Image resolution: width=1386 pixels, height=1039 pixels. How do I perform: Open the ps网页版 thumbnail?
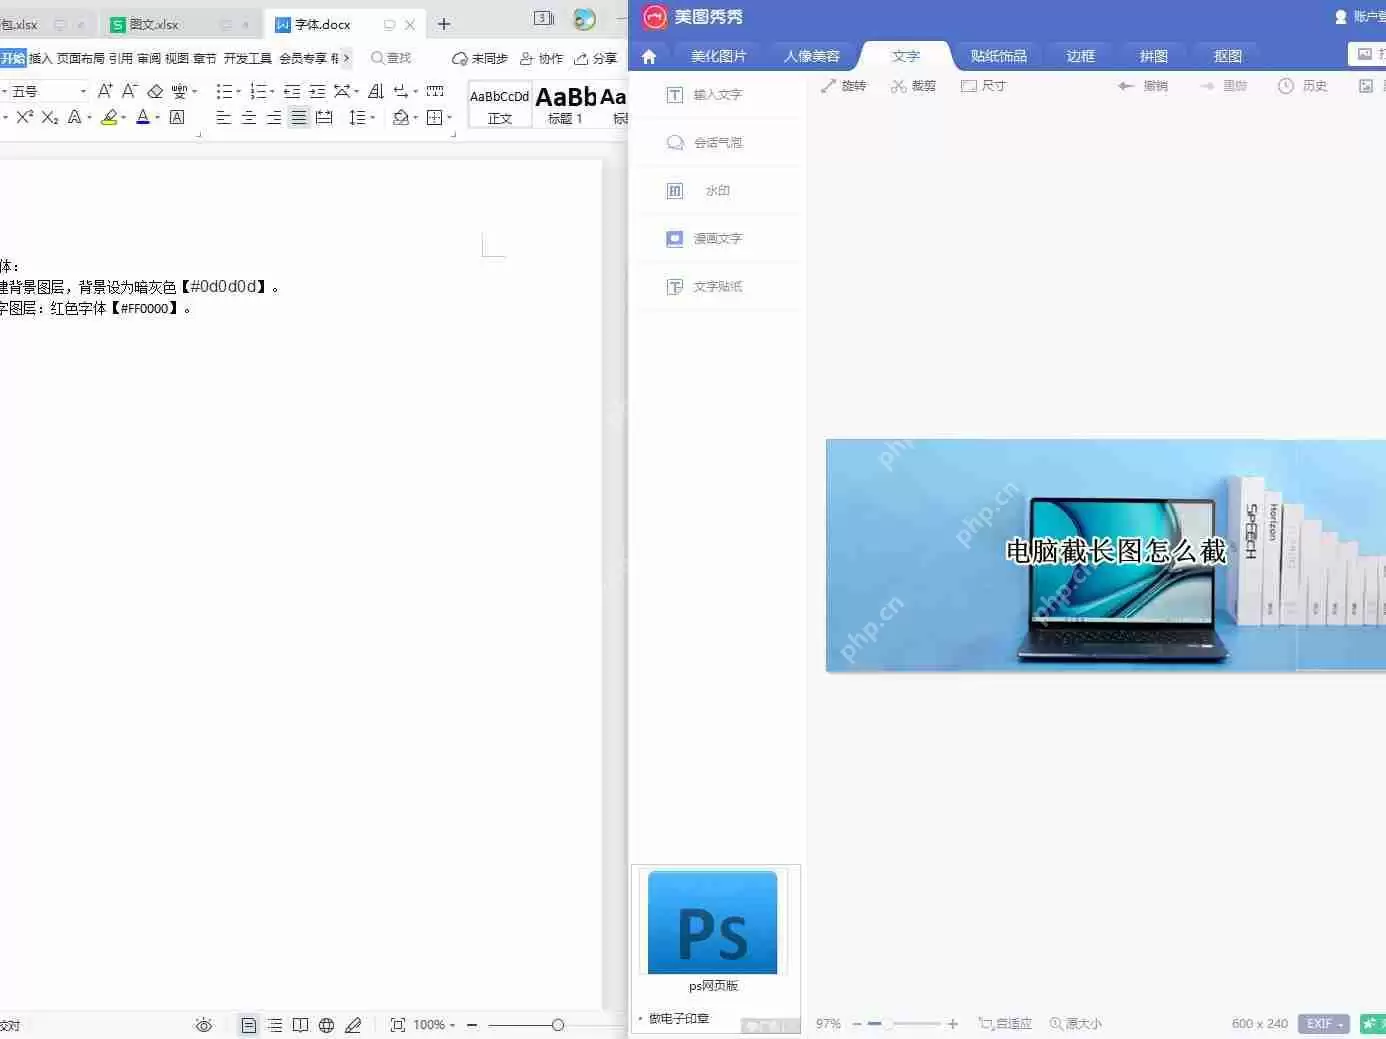point(713,922)
